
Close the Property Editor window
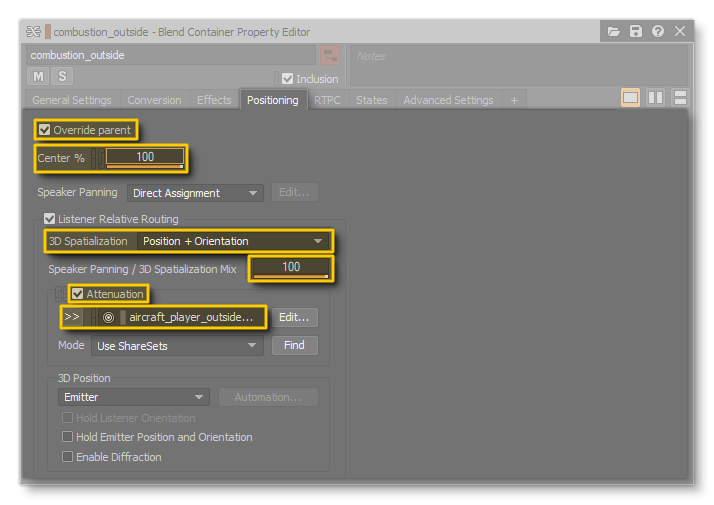[x=680, y=31]
